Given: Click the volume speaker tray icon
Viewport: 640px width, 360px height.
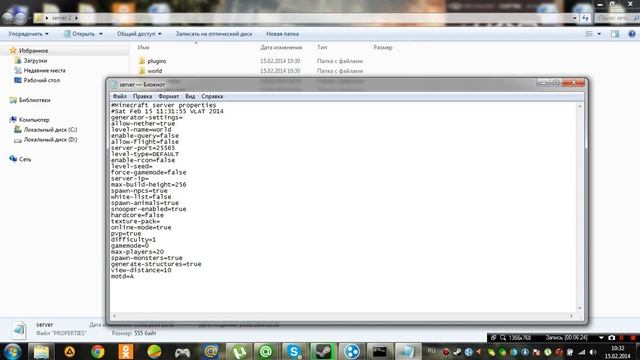Looking at the screenshot, I should pyautogui.click(x=593, y=352).
